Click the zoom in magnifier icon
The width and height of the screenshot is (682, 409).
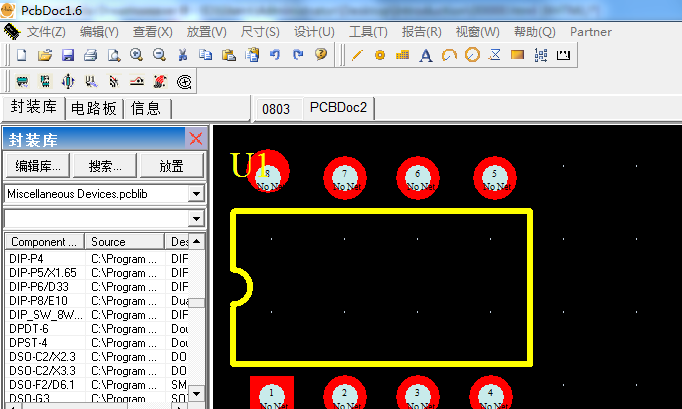pos(136,55)
